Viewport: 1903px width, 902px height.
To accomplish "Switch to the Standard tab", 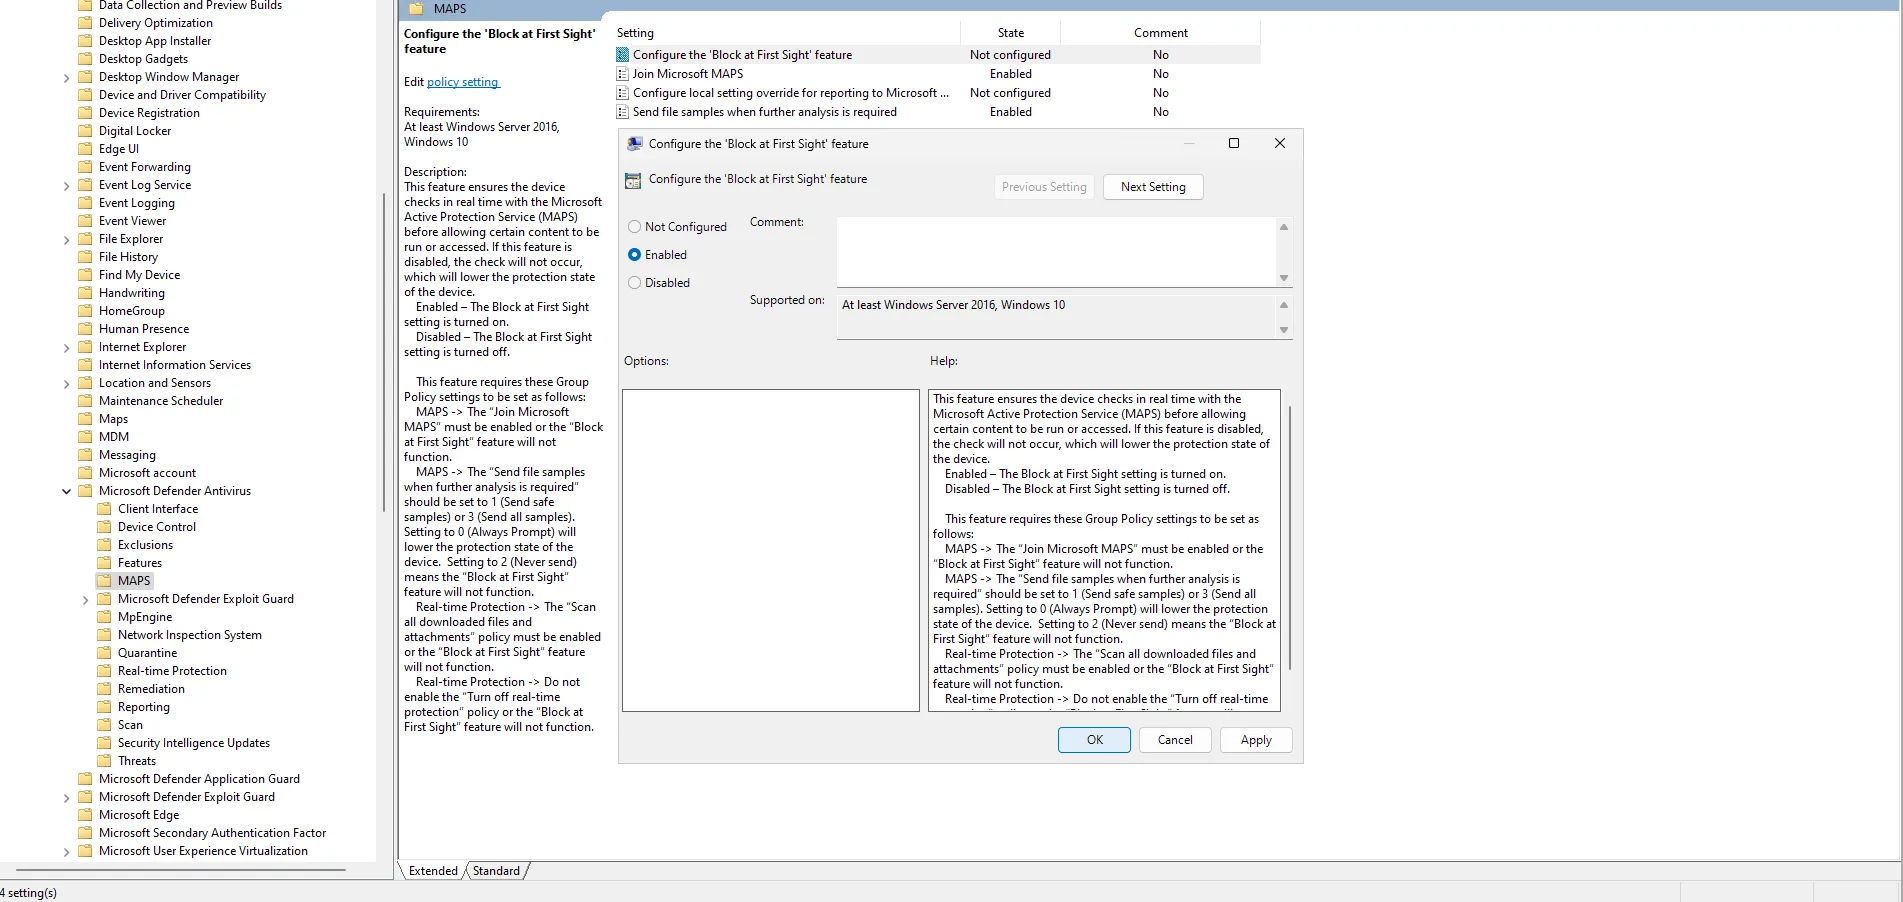I will tap(496, 871).
